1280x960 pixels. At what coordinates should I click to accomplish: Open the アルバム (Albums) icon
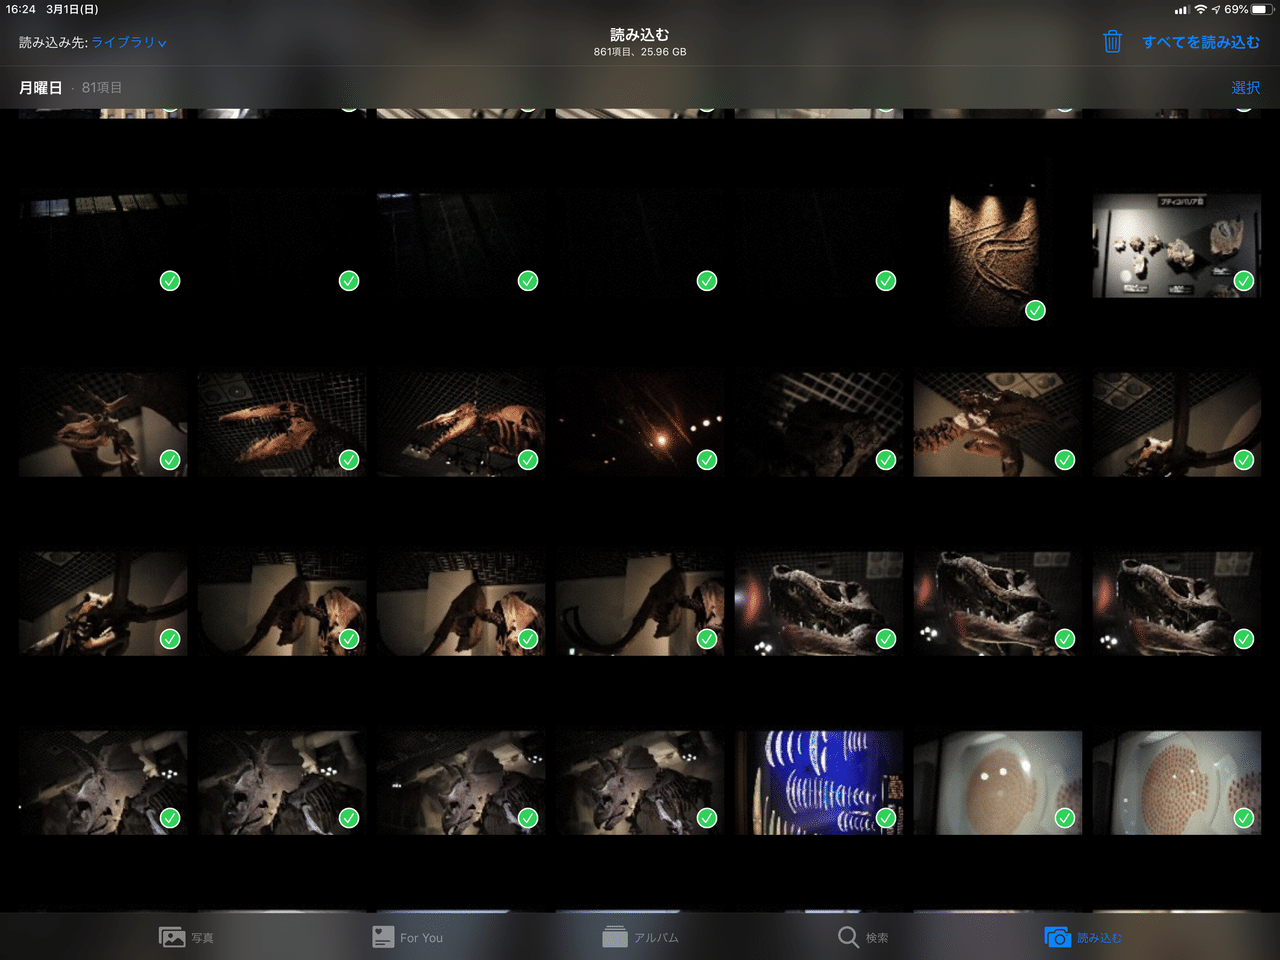click(x=615, y=937)
